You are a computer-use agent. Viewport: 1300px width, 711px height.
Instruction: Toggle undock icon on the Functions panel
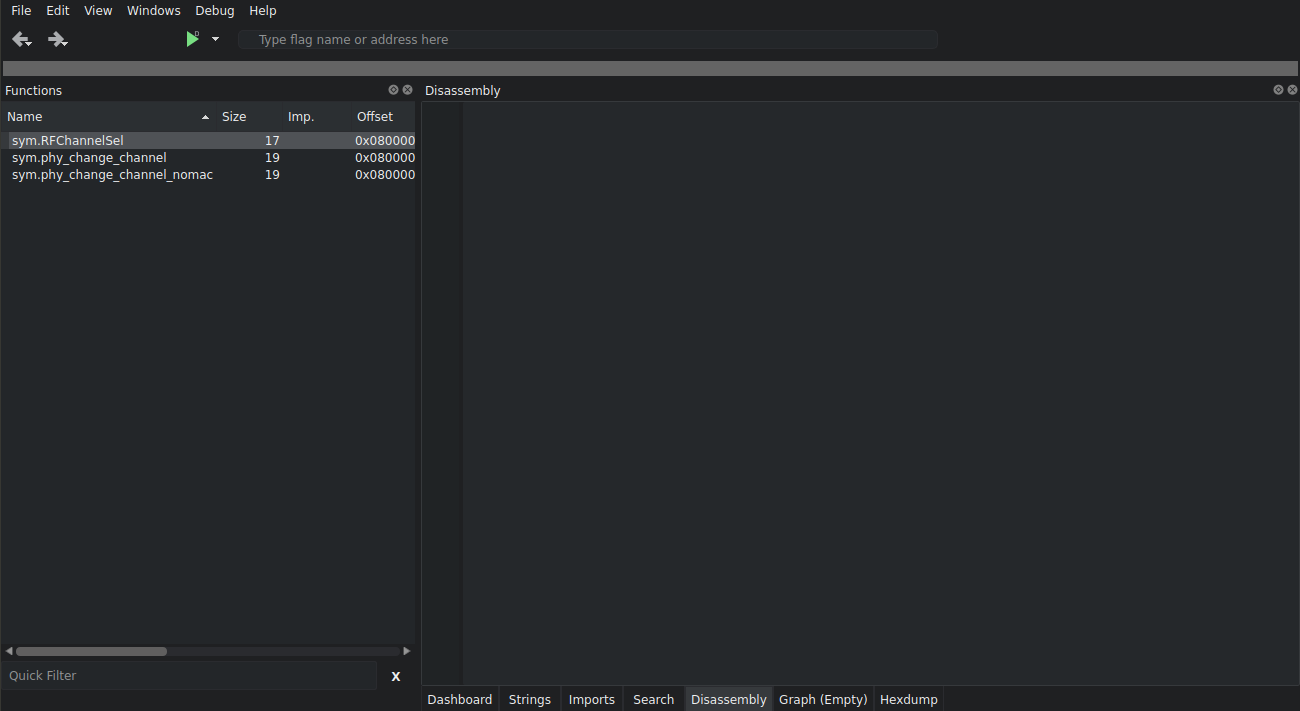coord(393,89)
